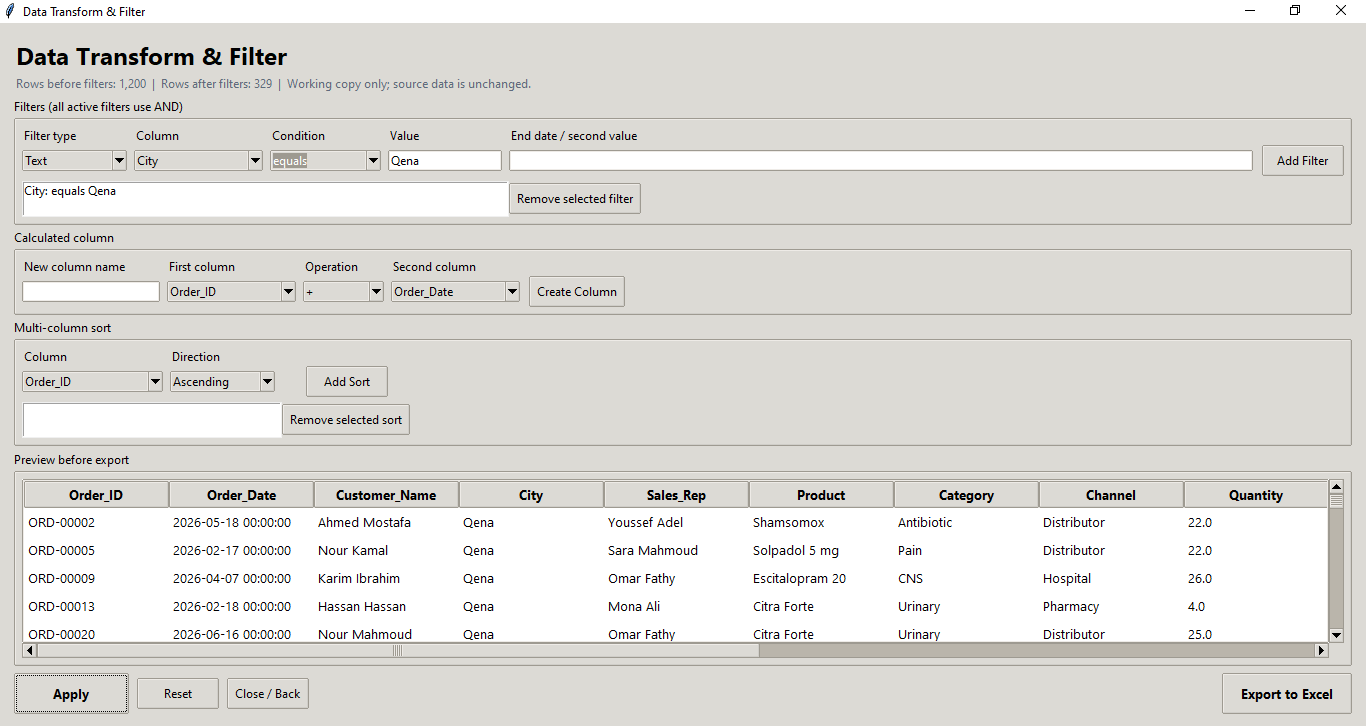This screenshot has width=1366, height=726.
Task: Click the Close / Back button
Action: tap(268, 694)
